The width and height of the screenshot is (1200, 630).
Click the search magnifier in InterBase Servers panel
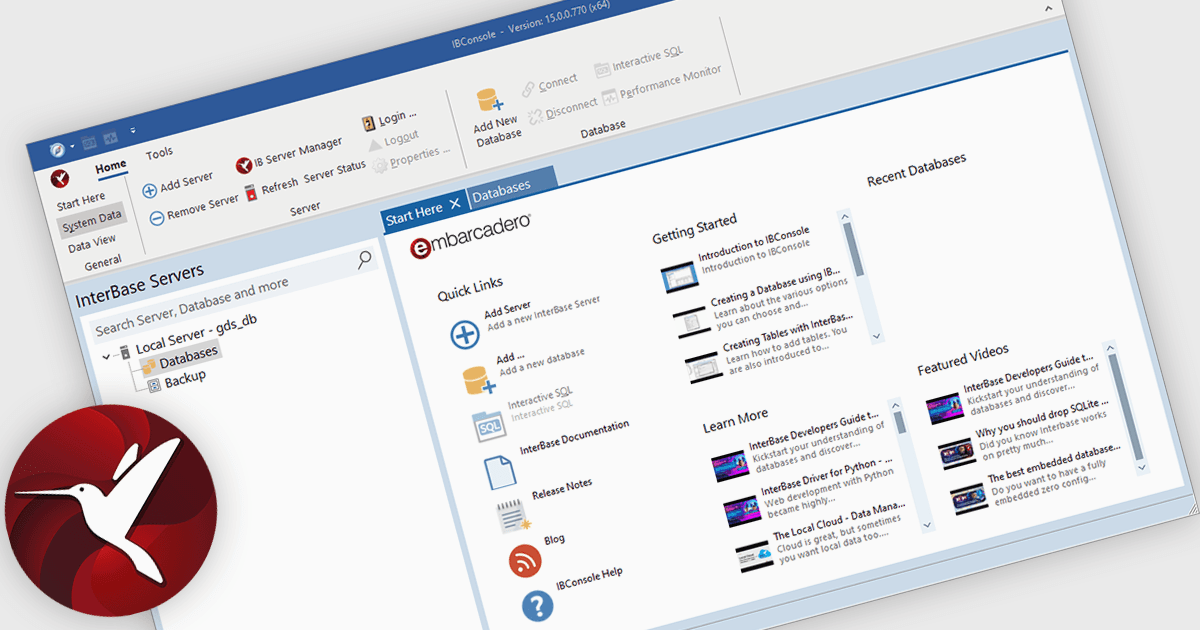click(x=364, y=260)
